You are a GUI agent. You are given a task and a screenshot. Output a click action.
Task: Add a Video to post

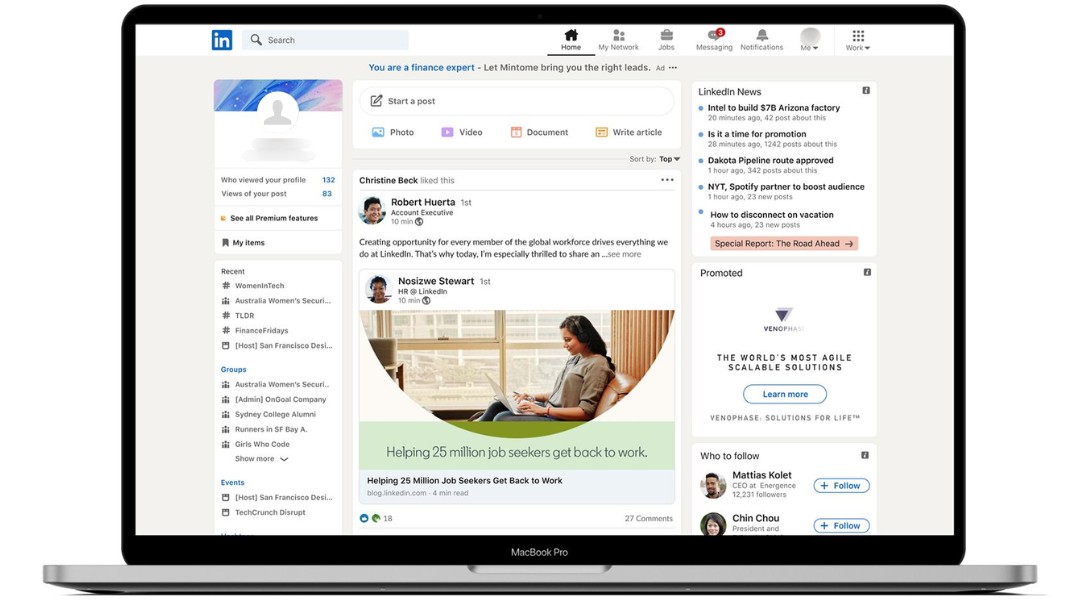462,132
